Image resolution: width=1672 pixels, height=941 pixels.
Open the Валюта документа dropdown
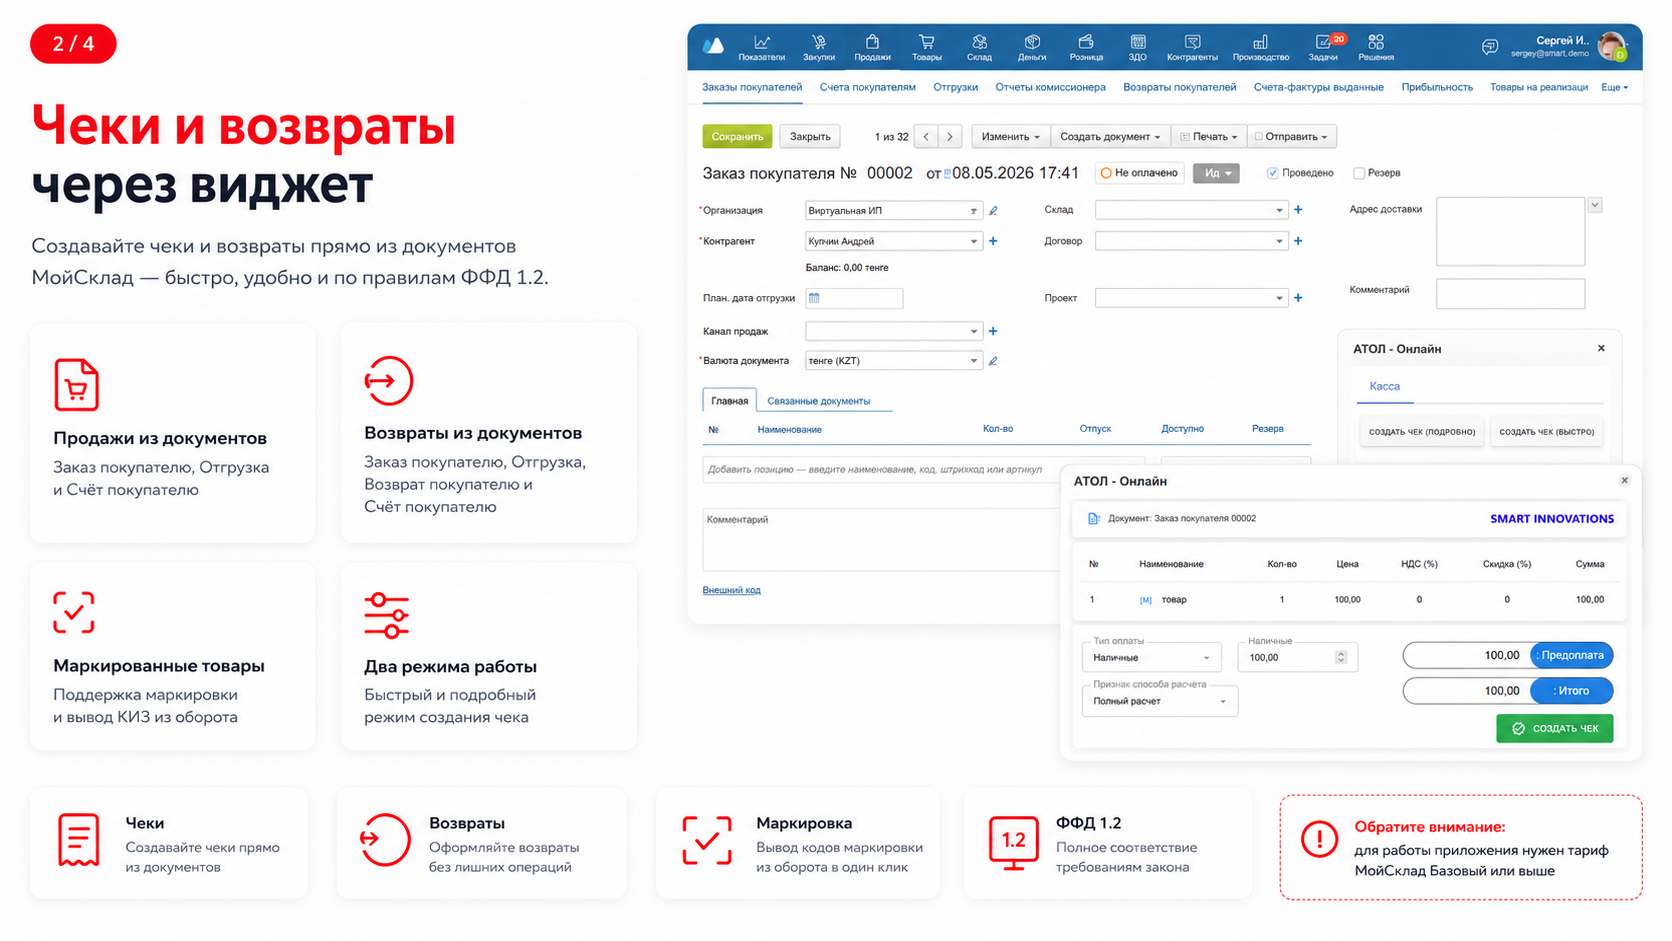(893, 361)
